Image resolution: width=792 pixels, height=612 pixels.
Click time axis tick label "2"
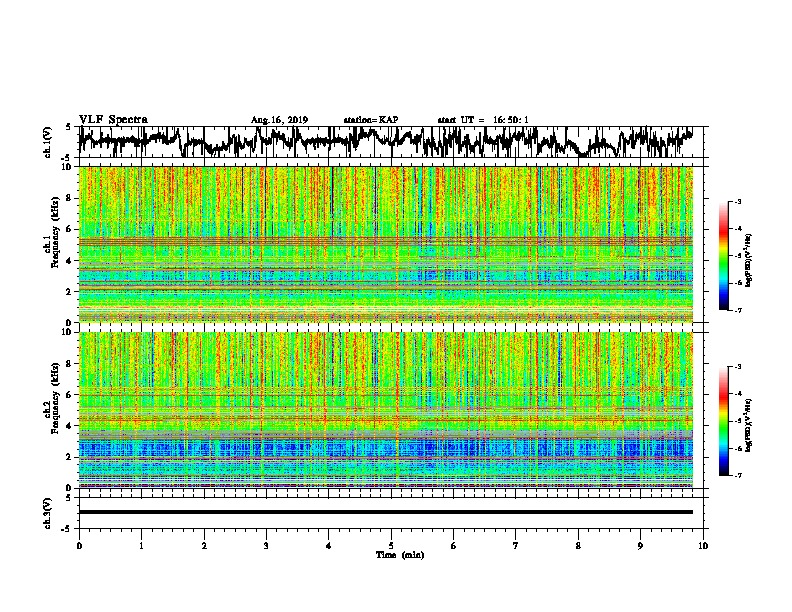[x=204, y=546]
